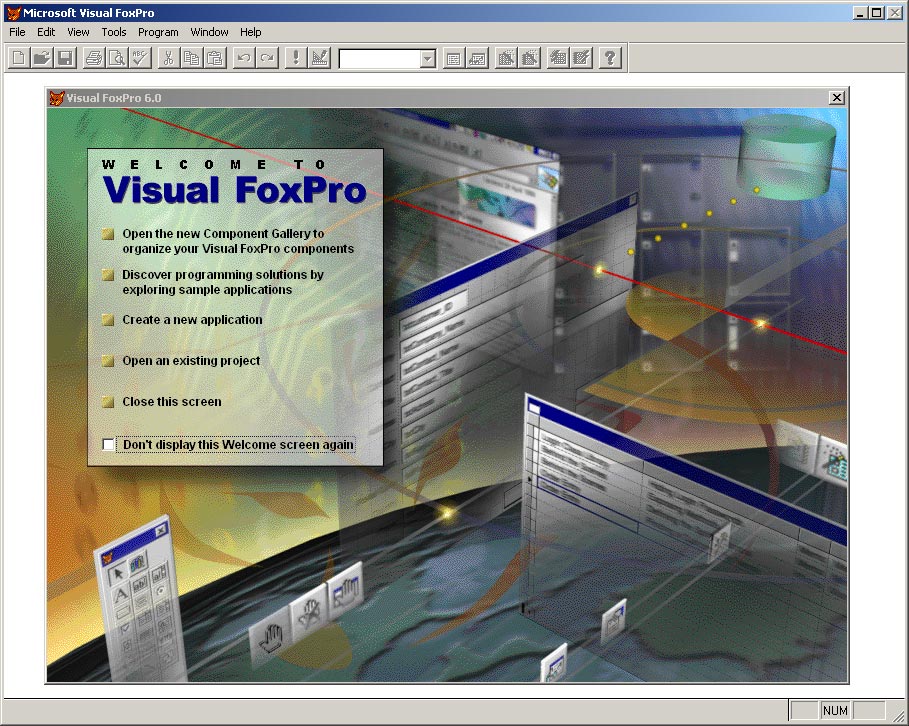909x726 pixels.
Task: Maximize the Microsoft Visual FoxPro window
Action: pos(877,12)
